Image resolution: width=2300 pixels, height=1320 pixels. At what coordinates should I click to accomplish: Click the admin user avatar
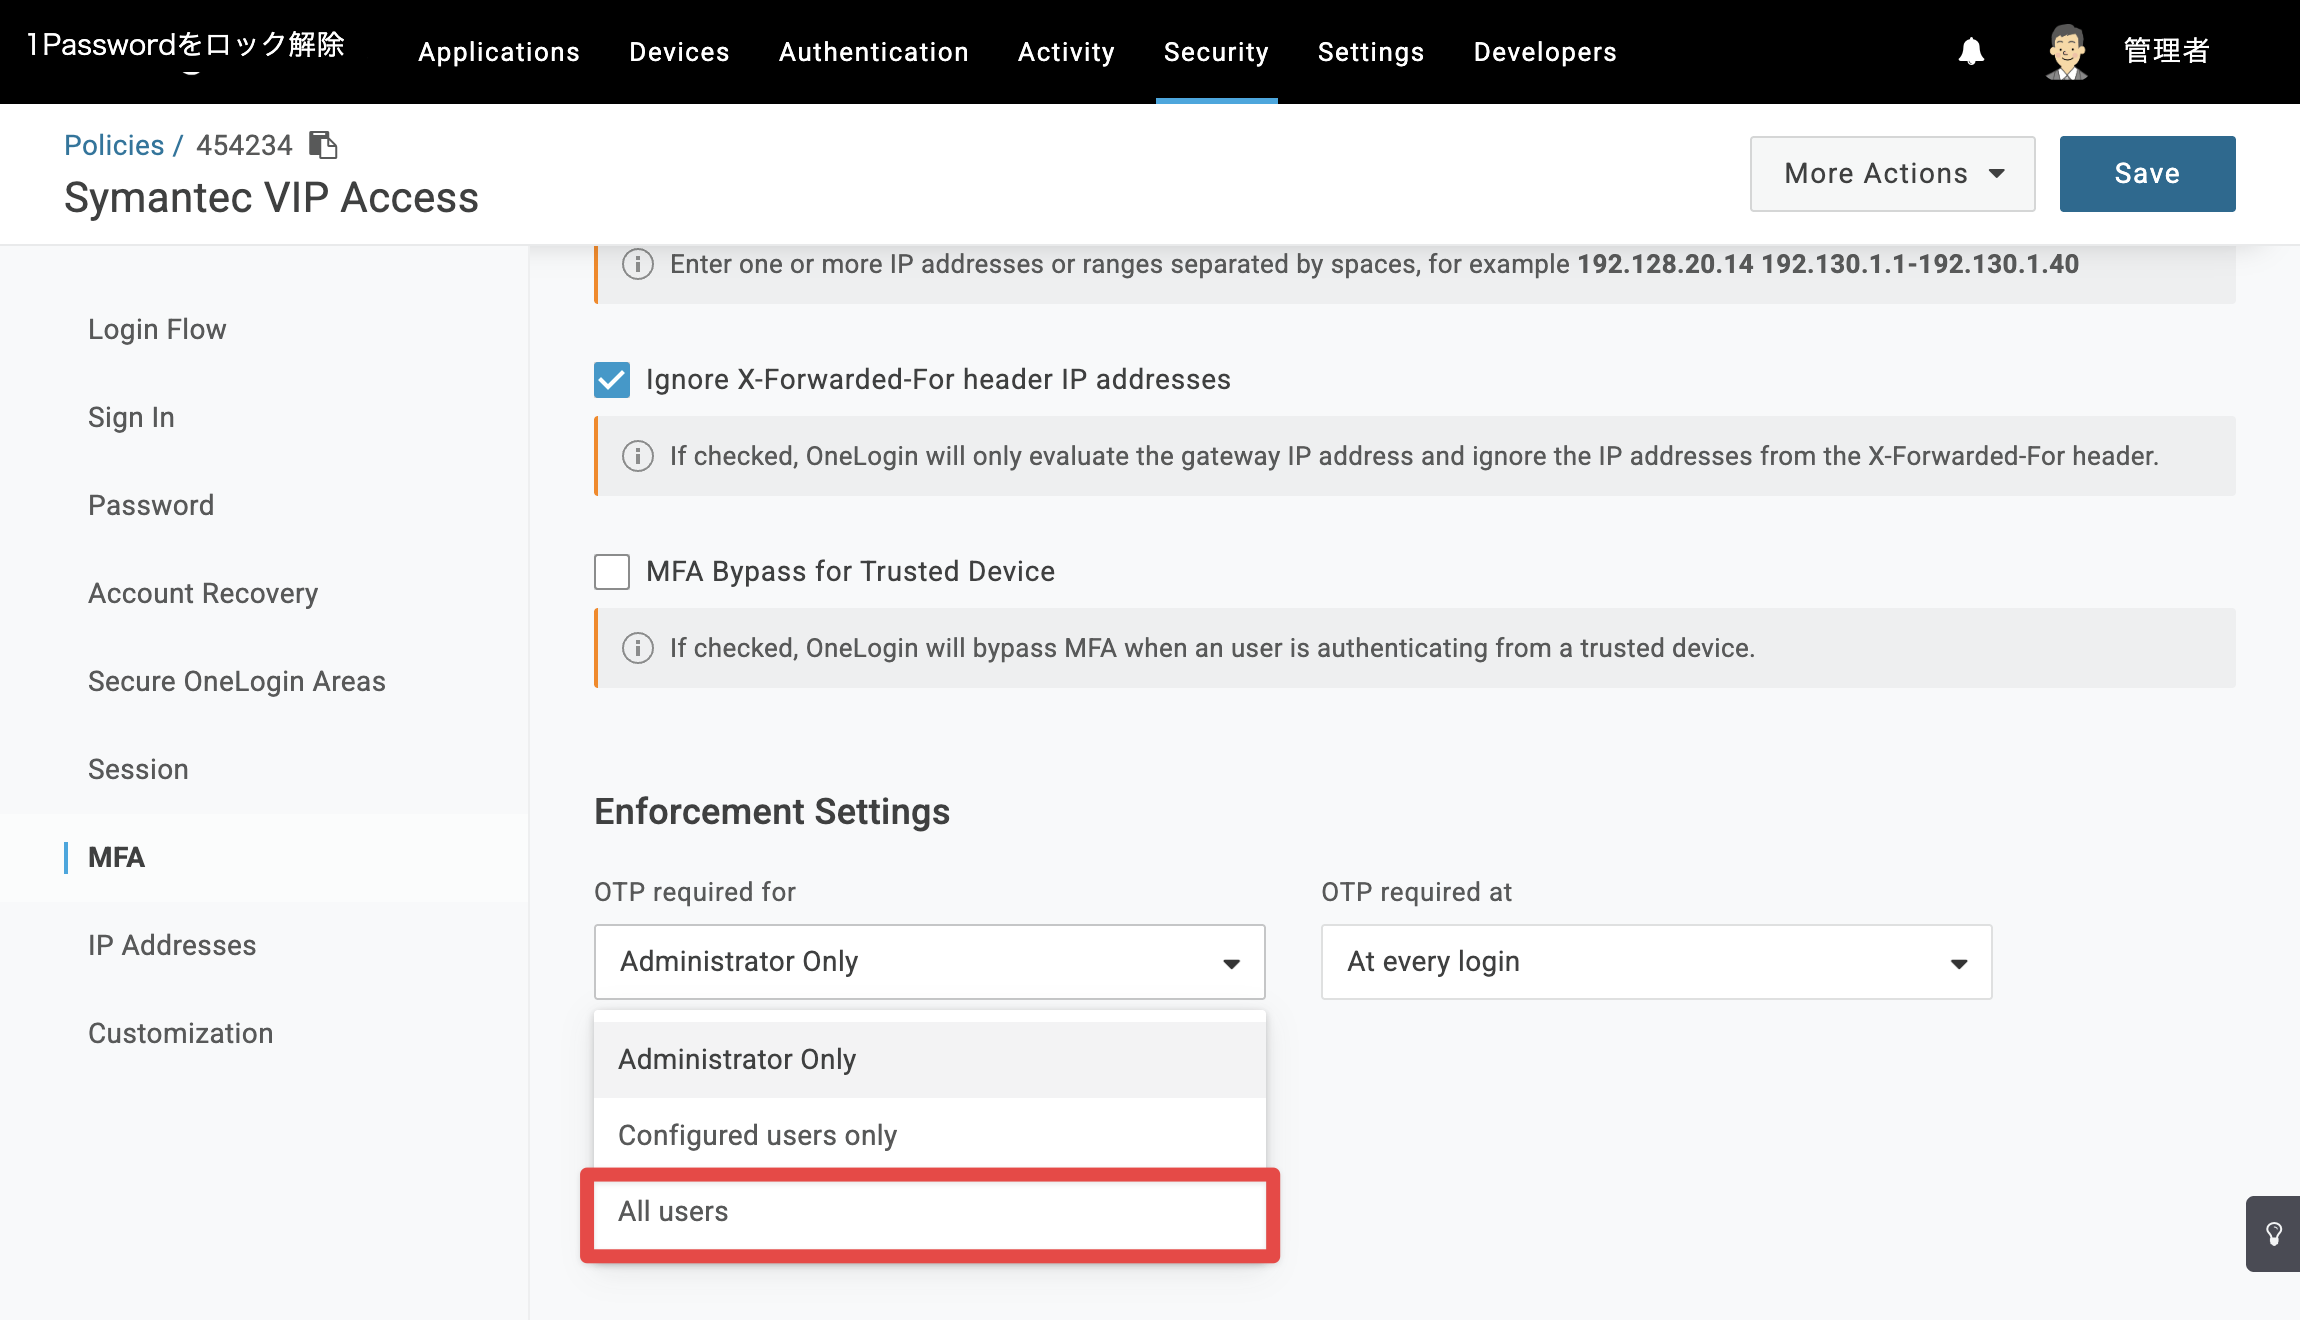(2066, 51)
